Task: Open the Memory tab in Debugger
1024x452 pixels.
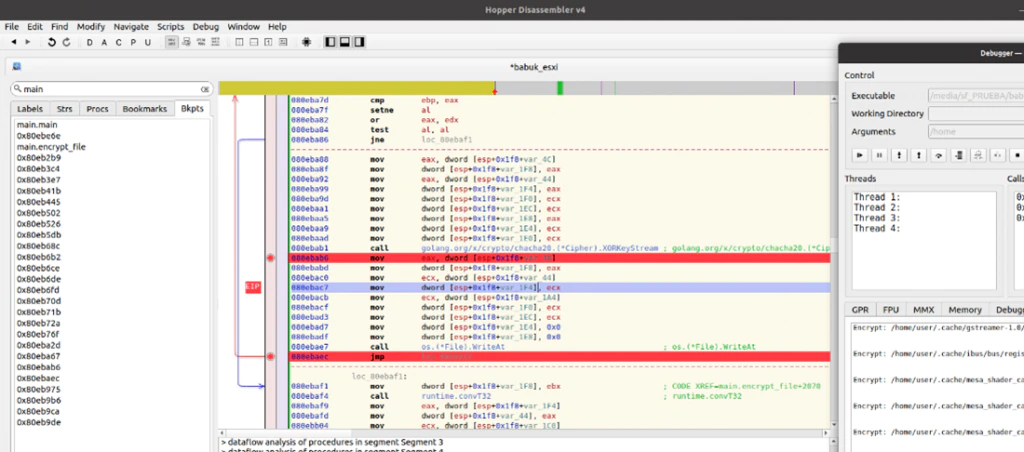Action: click(965, 310)
